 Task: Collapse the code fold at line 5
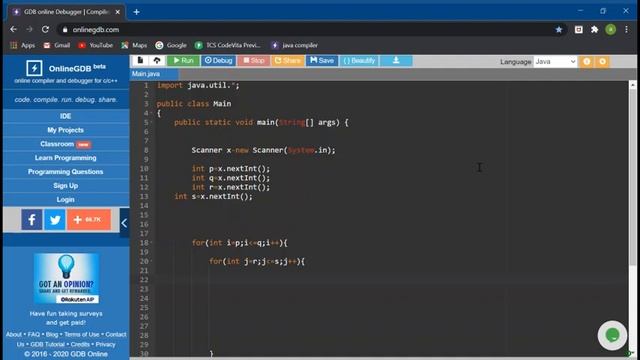click(x=152, y=122)
